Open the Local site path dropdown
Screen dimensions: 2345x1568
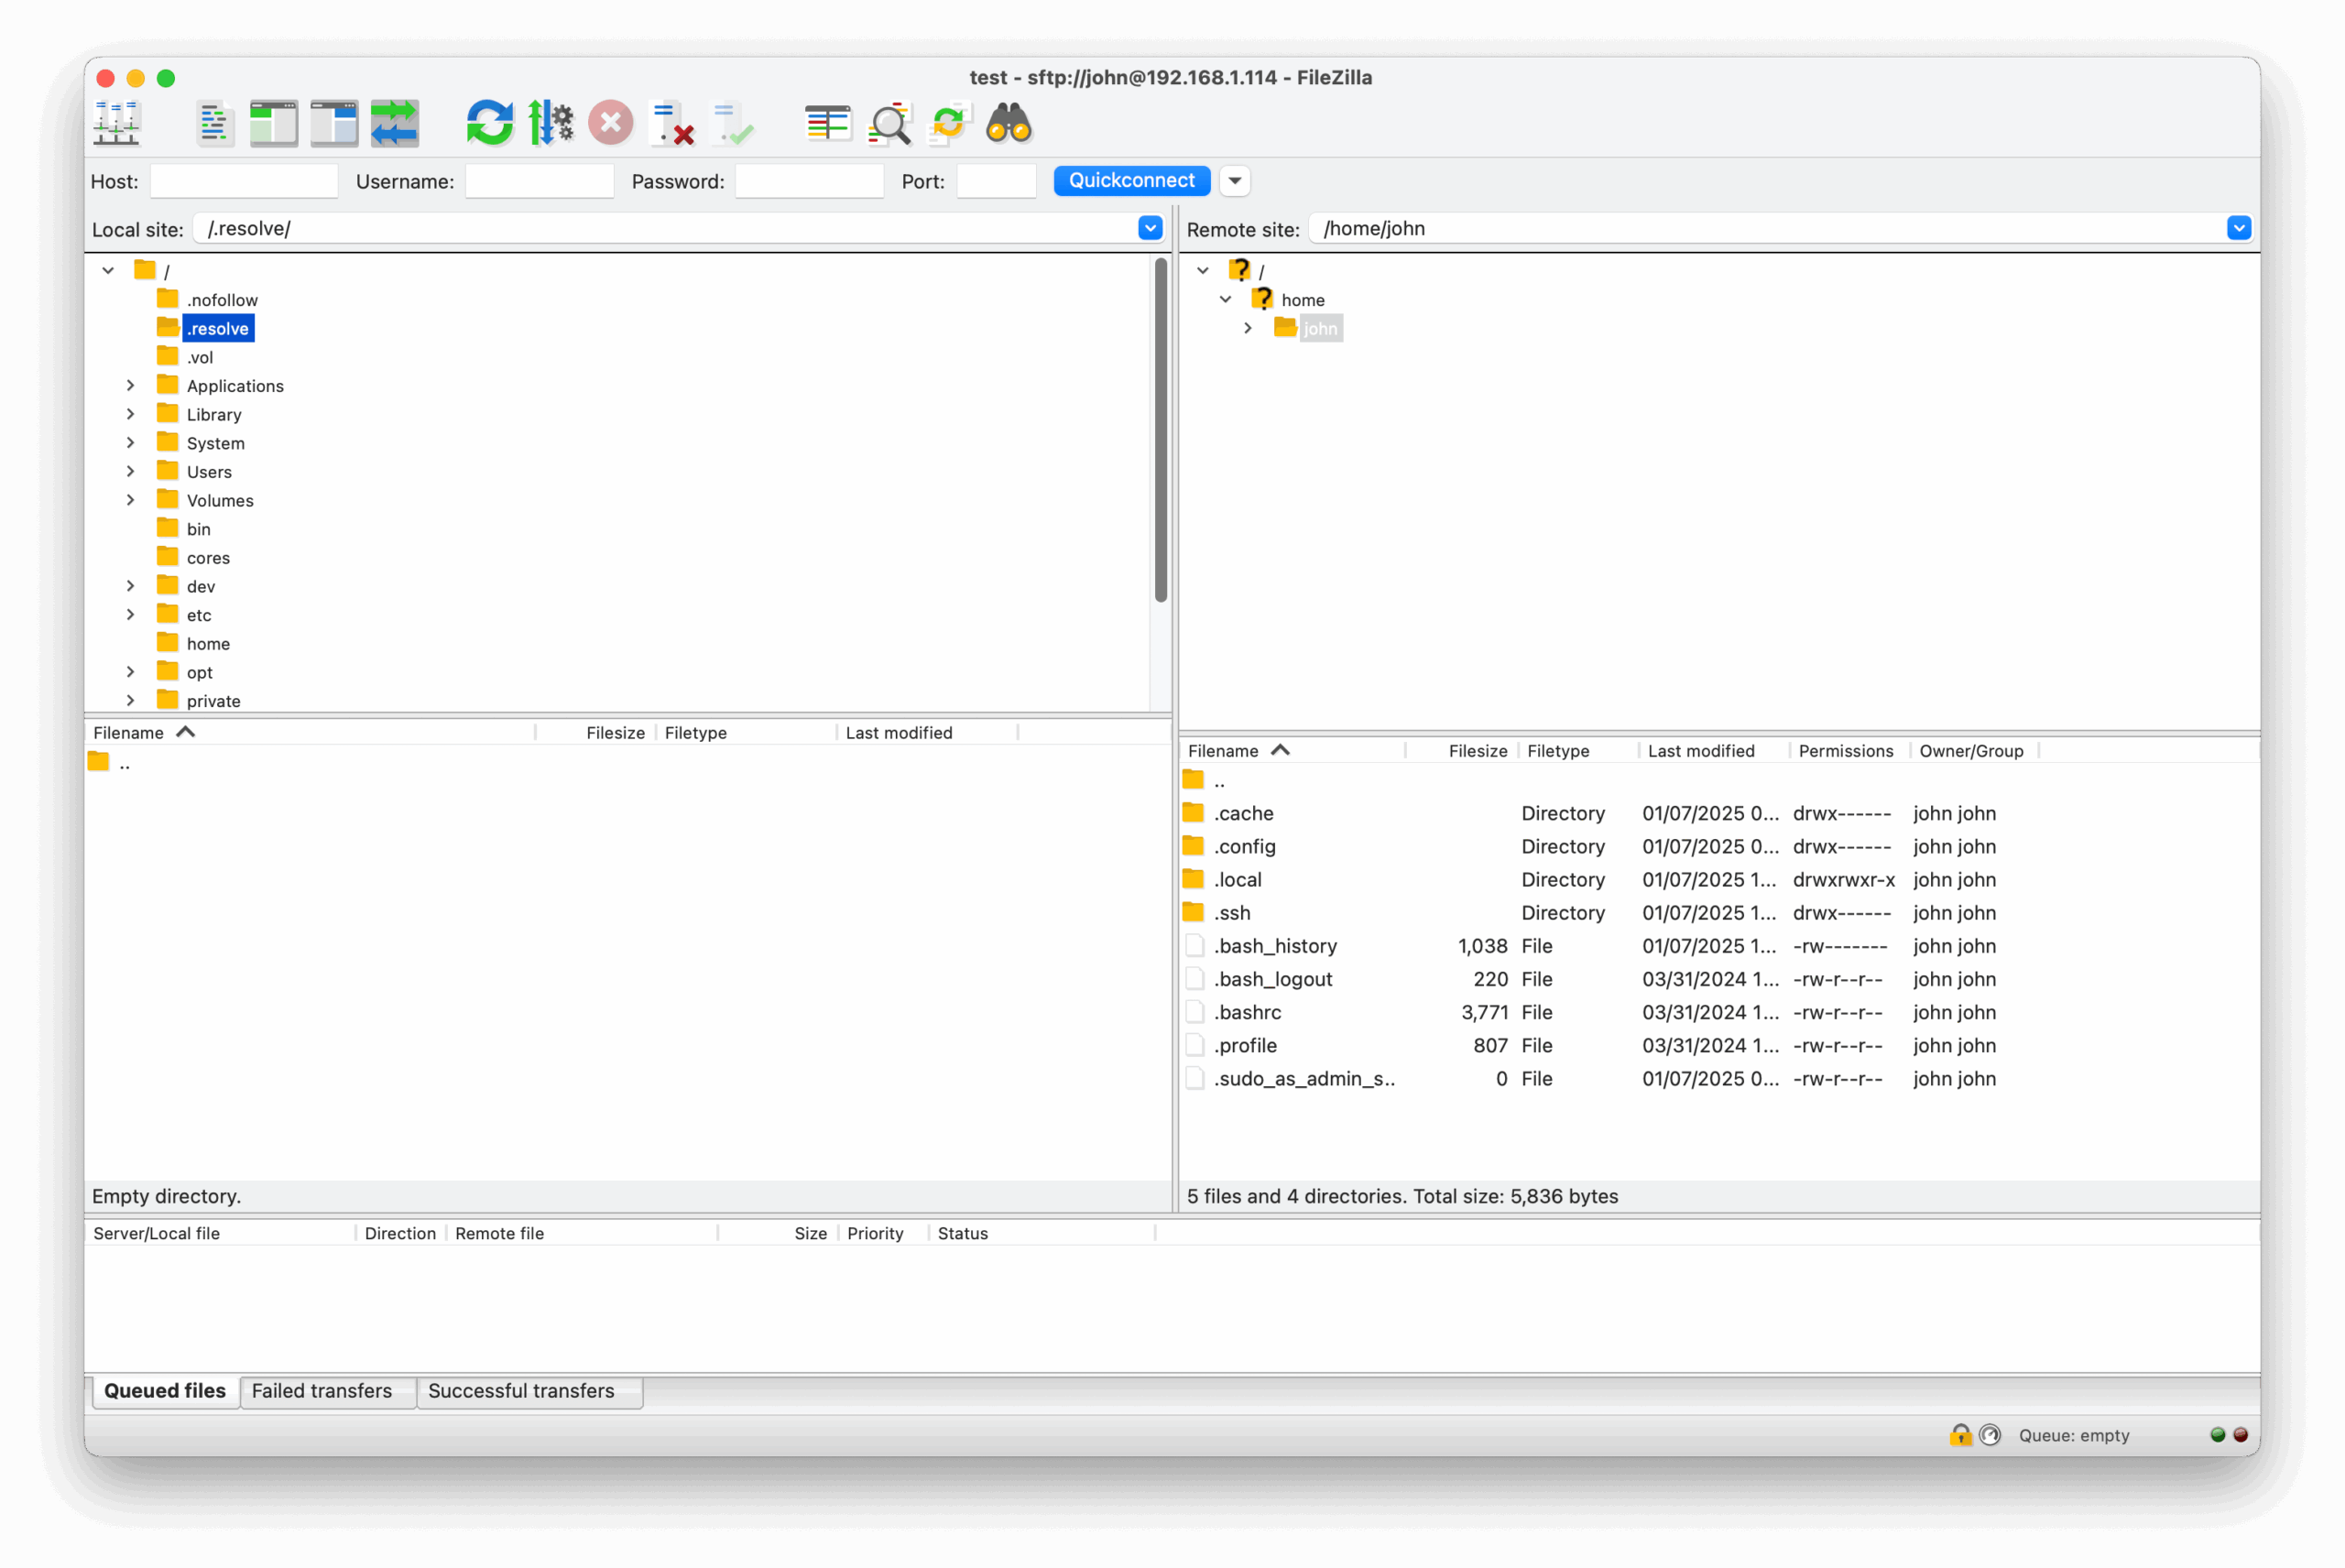tap(1150, 228)
